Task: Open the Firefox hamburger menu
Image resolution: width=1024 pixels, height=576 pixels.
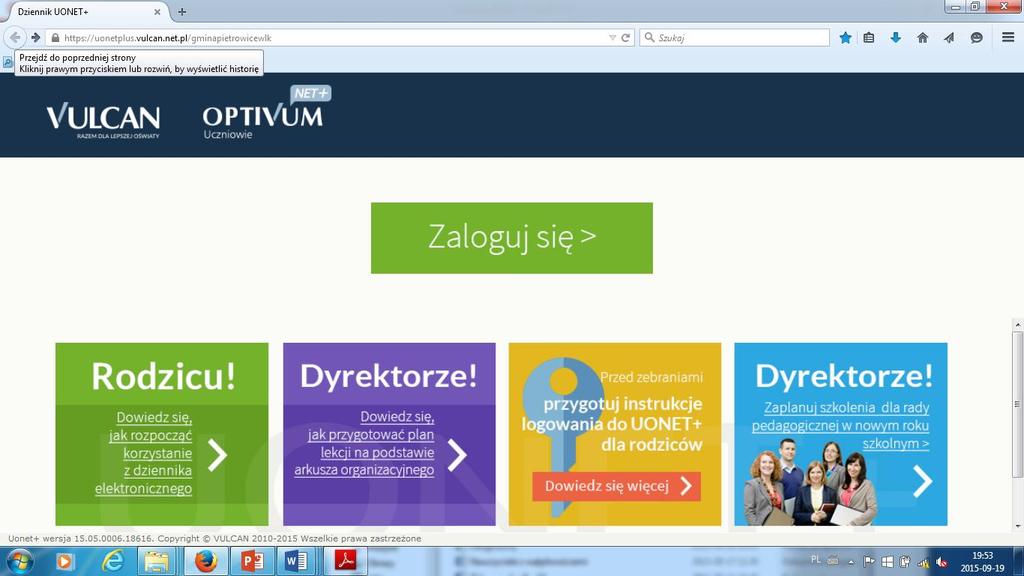Action: click(x=1008, y=38)
